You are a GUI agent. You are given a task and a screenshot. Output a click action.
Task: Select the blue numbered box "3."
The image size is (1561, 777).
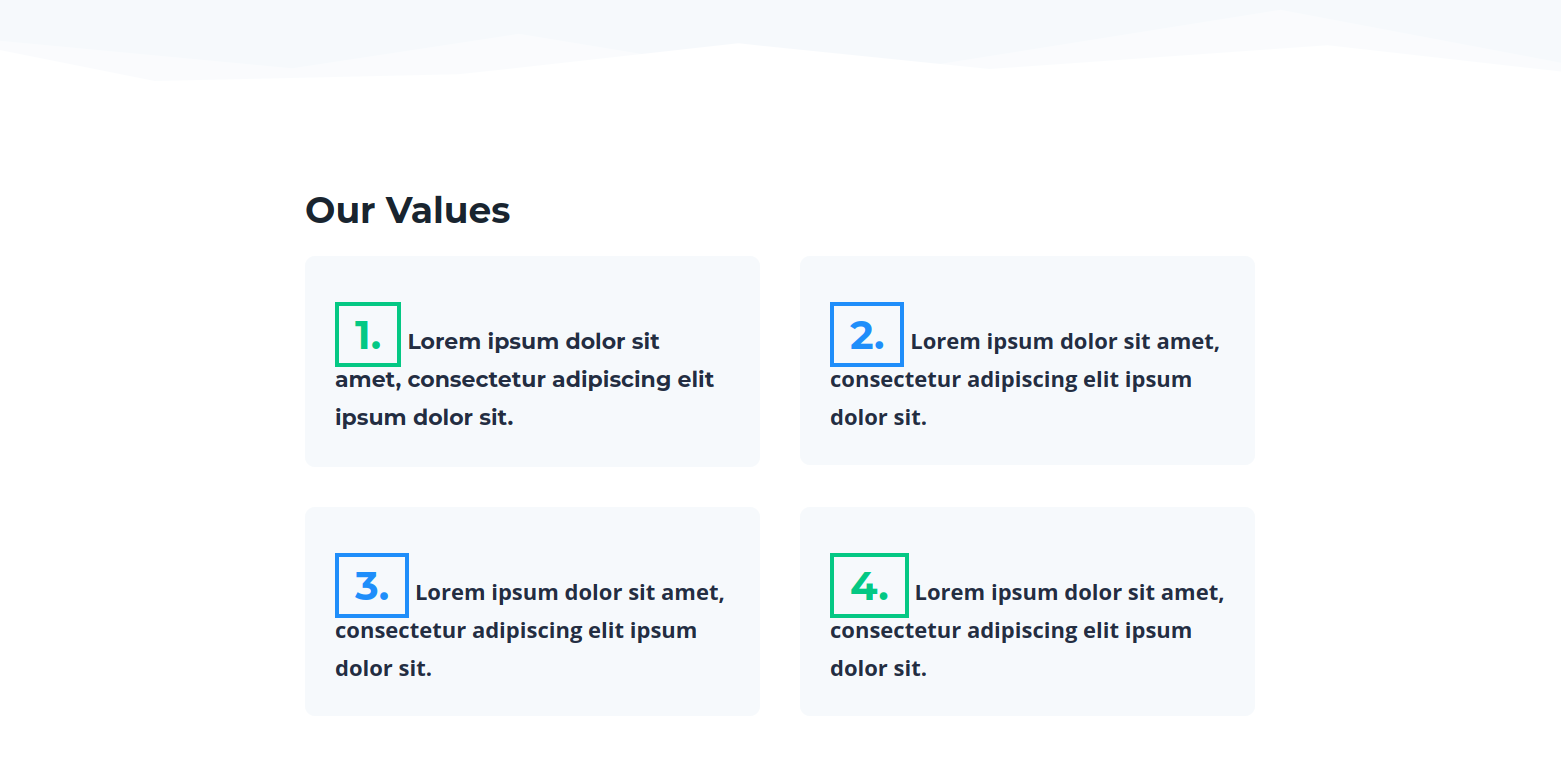point(372,585)
